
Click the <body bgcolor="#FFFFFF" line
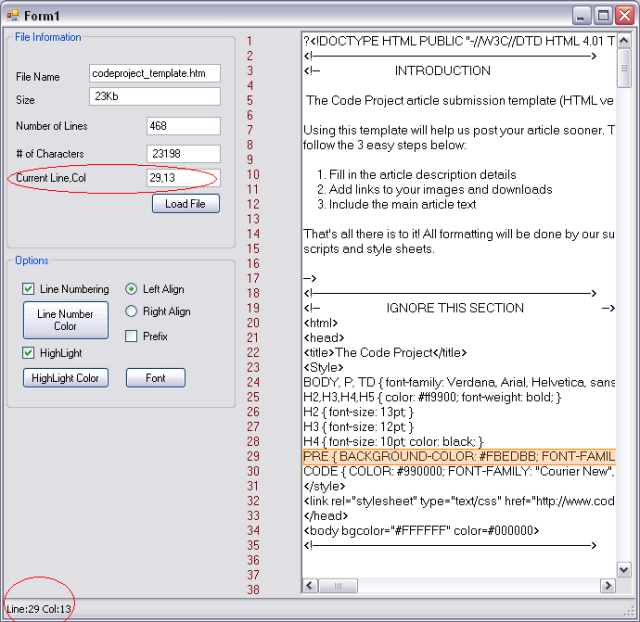pos(421,531)
